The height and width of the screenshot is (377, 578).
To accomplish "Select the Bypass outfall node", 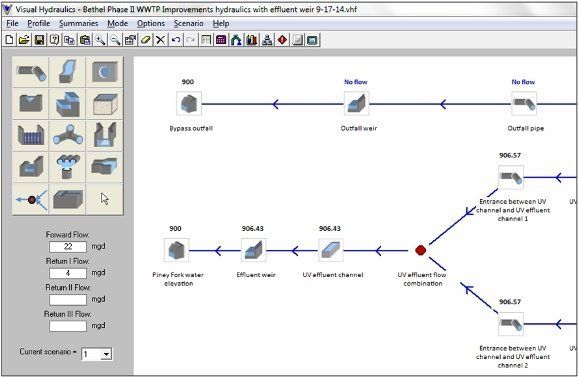I will pos(189,104).
